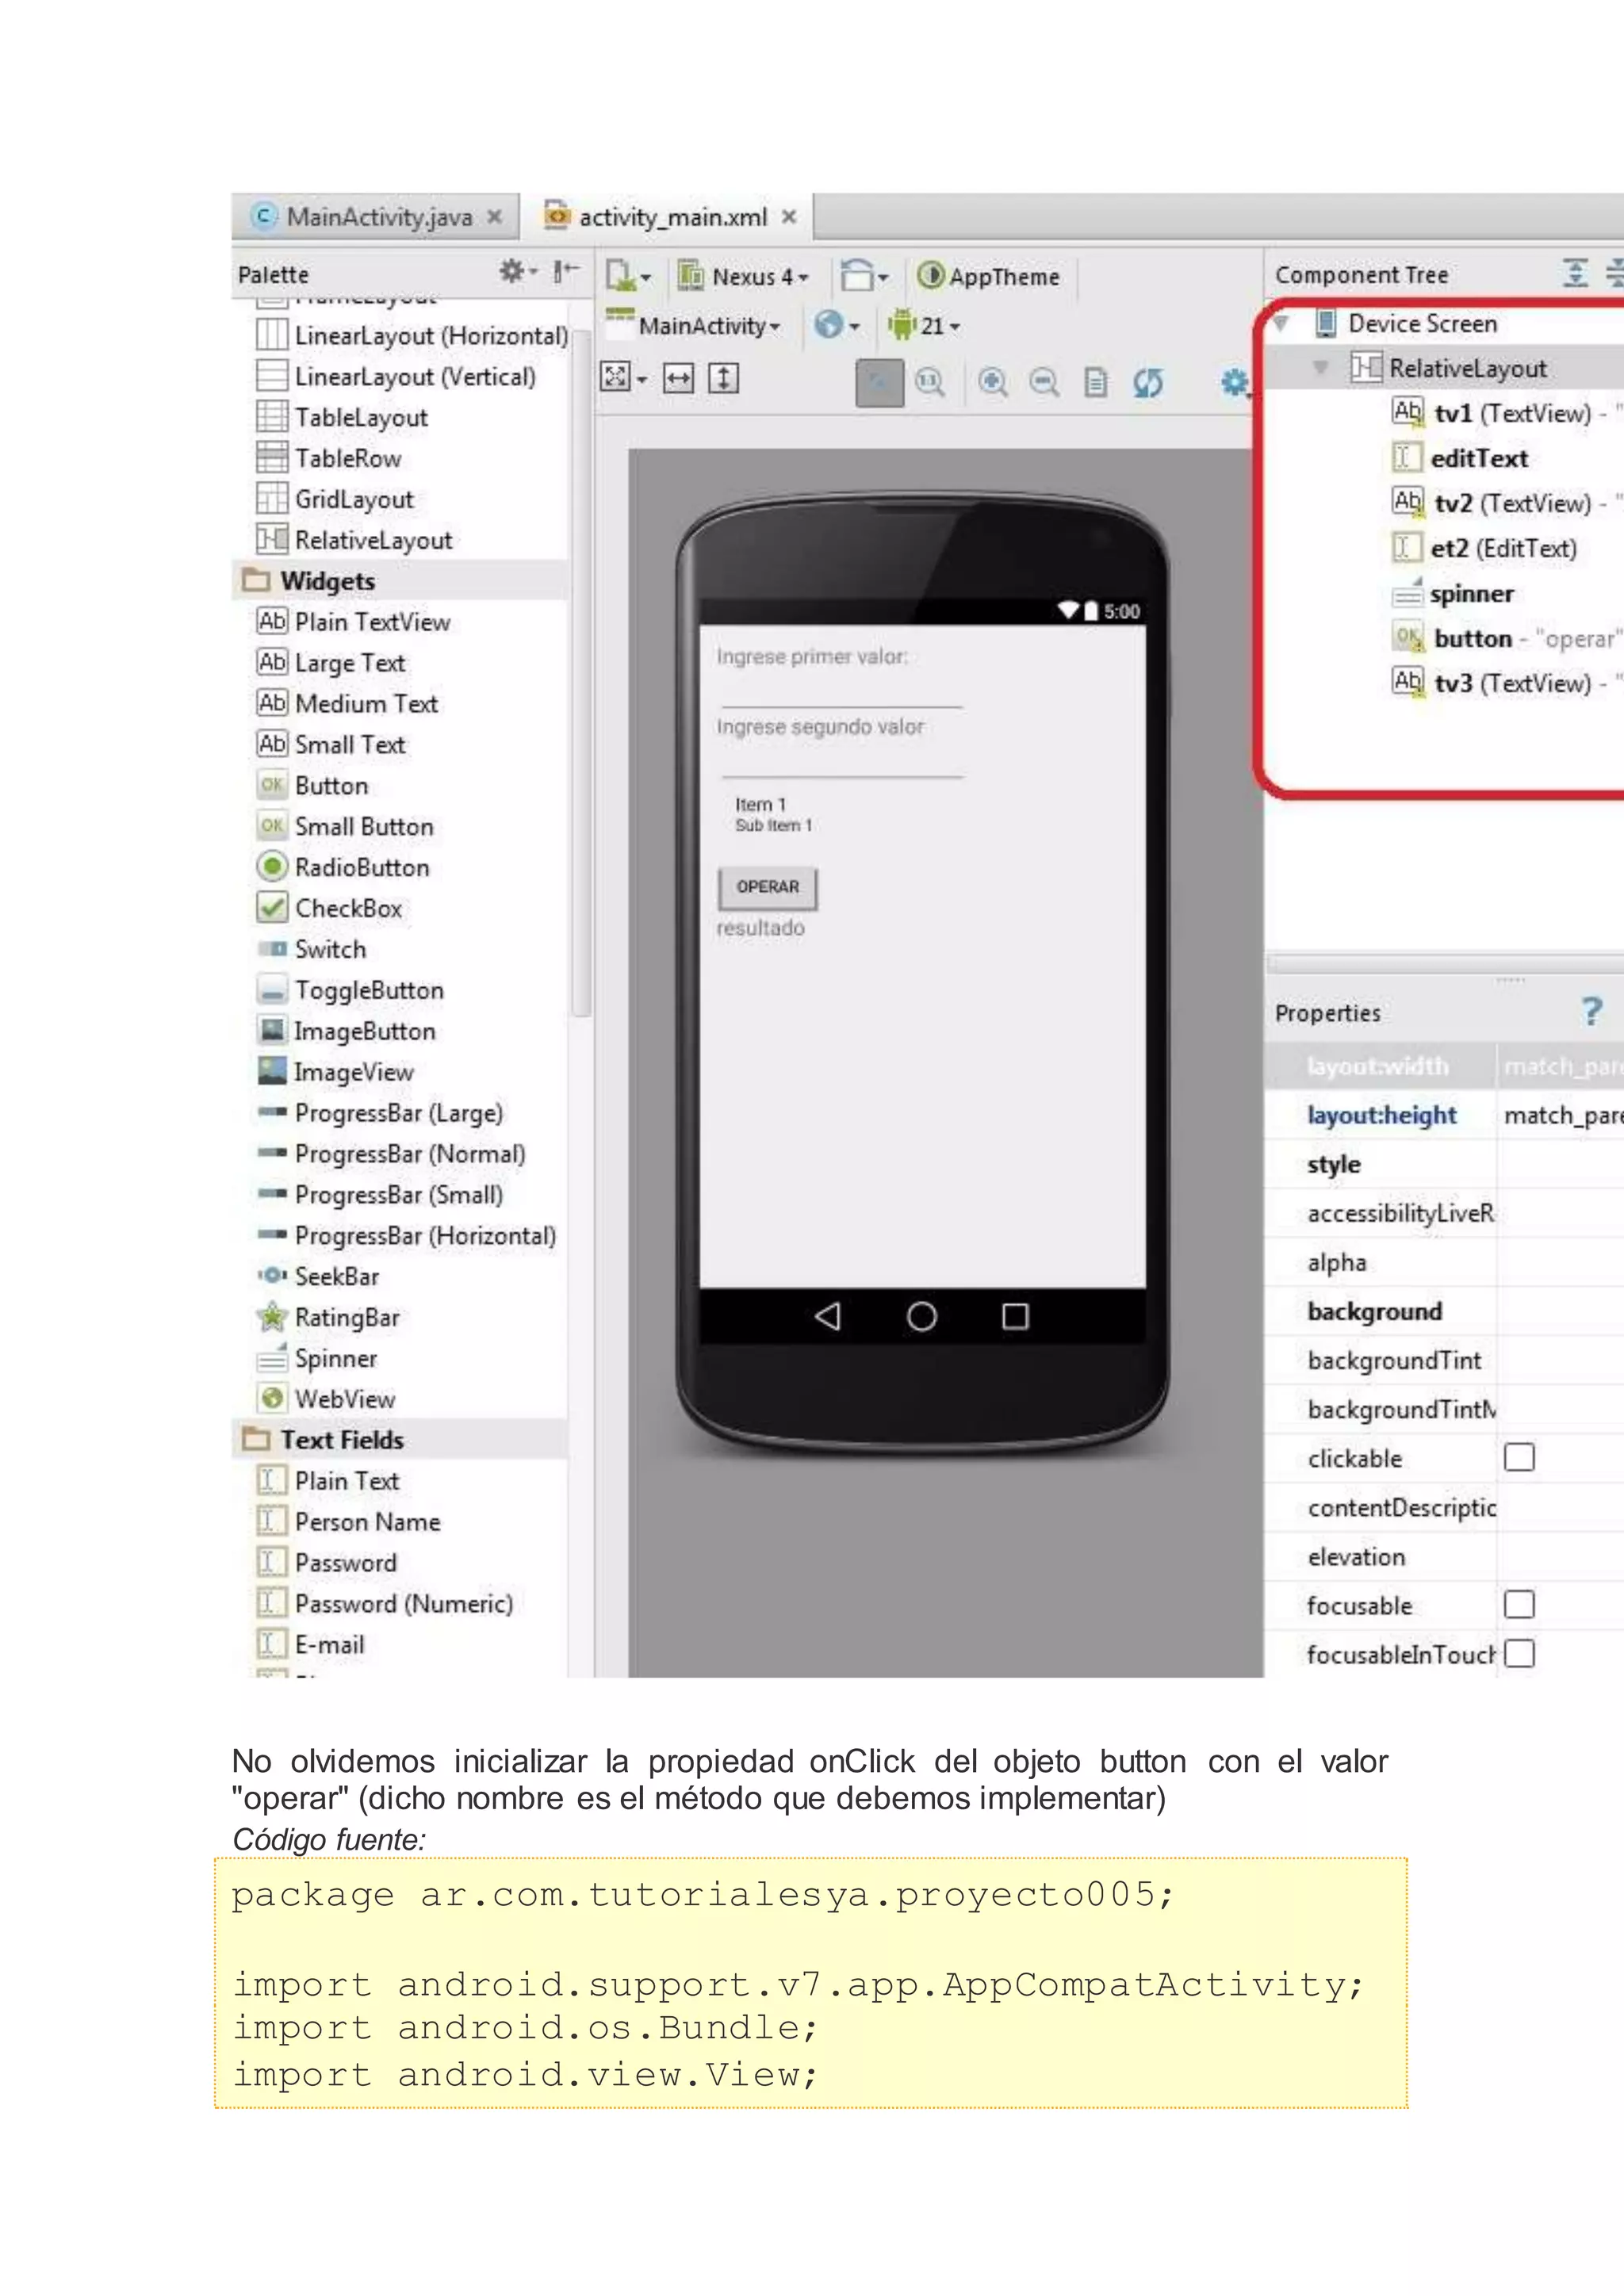The width and height of the screenshot is (1624, 2296).
Task: Click the layout:height property row
Action: (1444, 1114)
